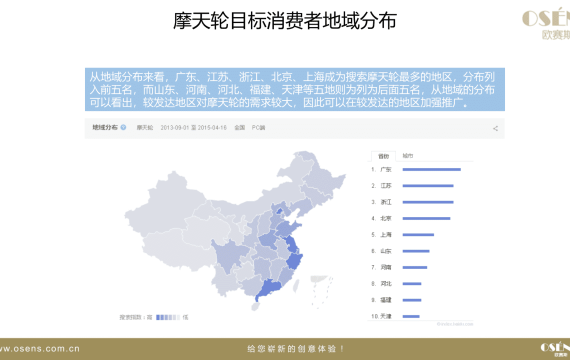Click the blue help icon beside 地域分布
The height and width of the screenshot is (360, 570).
point(123,127)
